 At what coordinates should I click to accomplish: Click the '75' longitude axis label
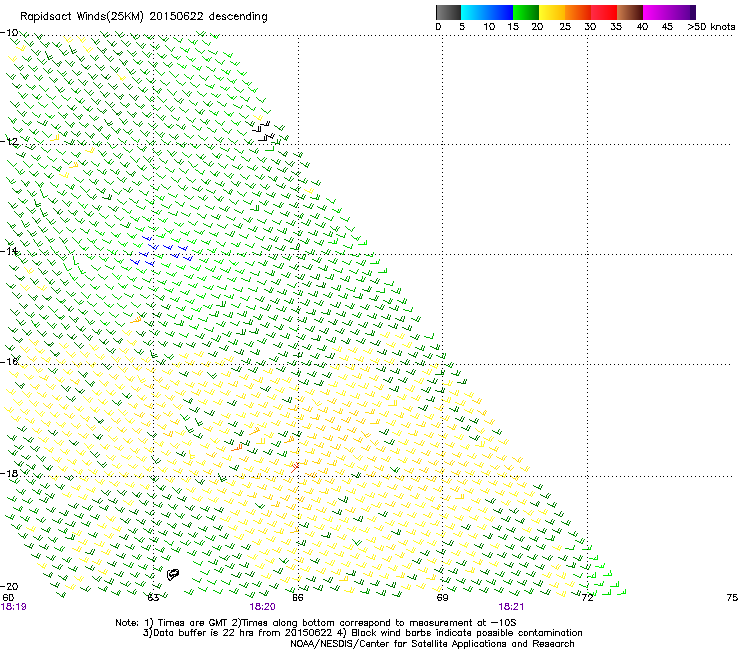732,598
